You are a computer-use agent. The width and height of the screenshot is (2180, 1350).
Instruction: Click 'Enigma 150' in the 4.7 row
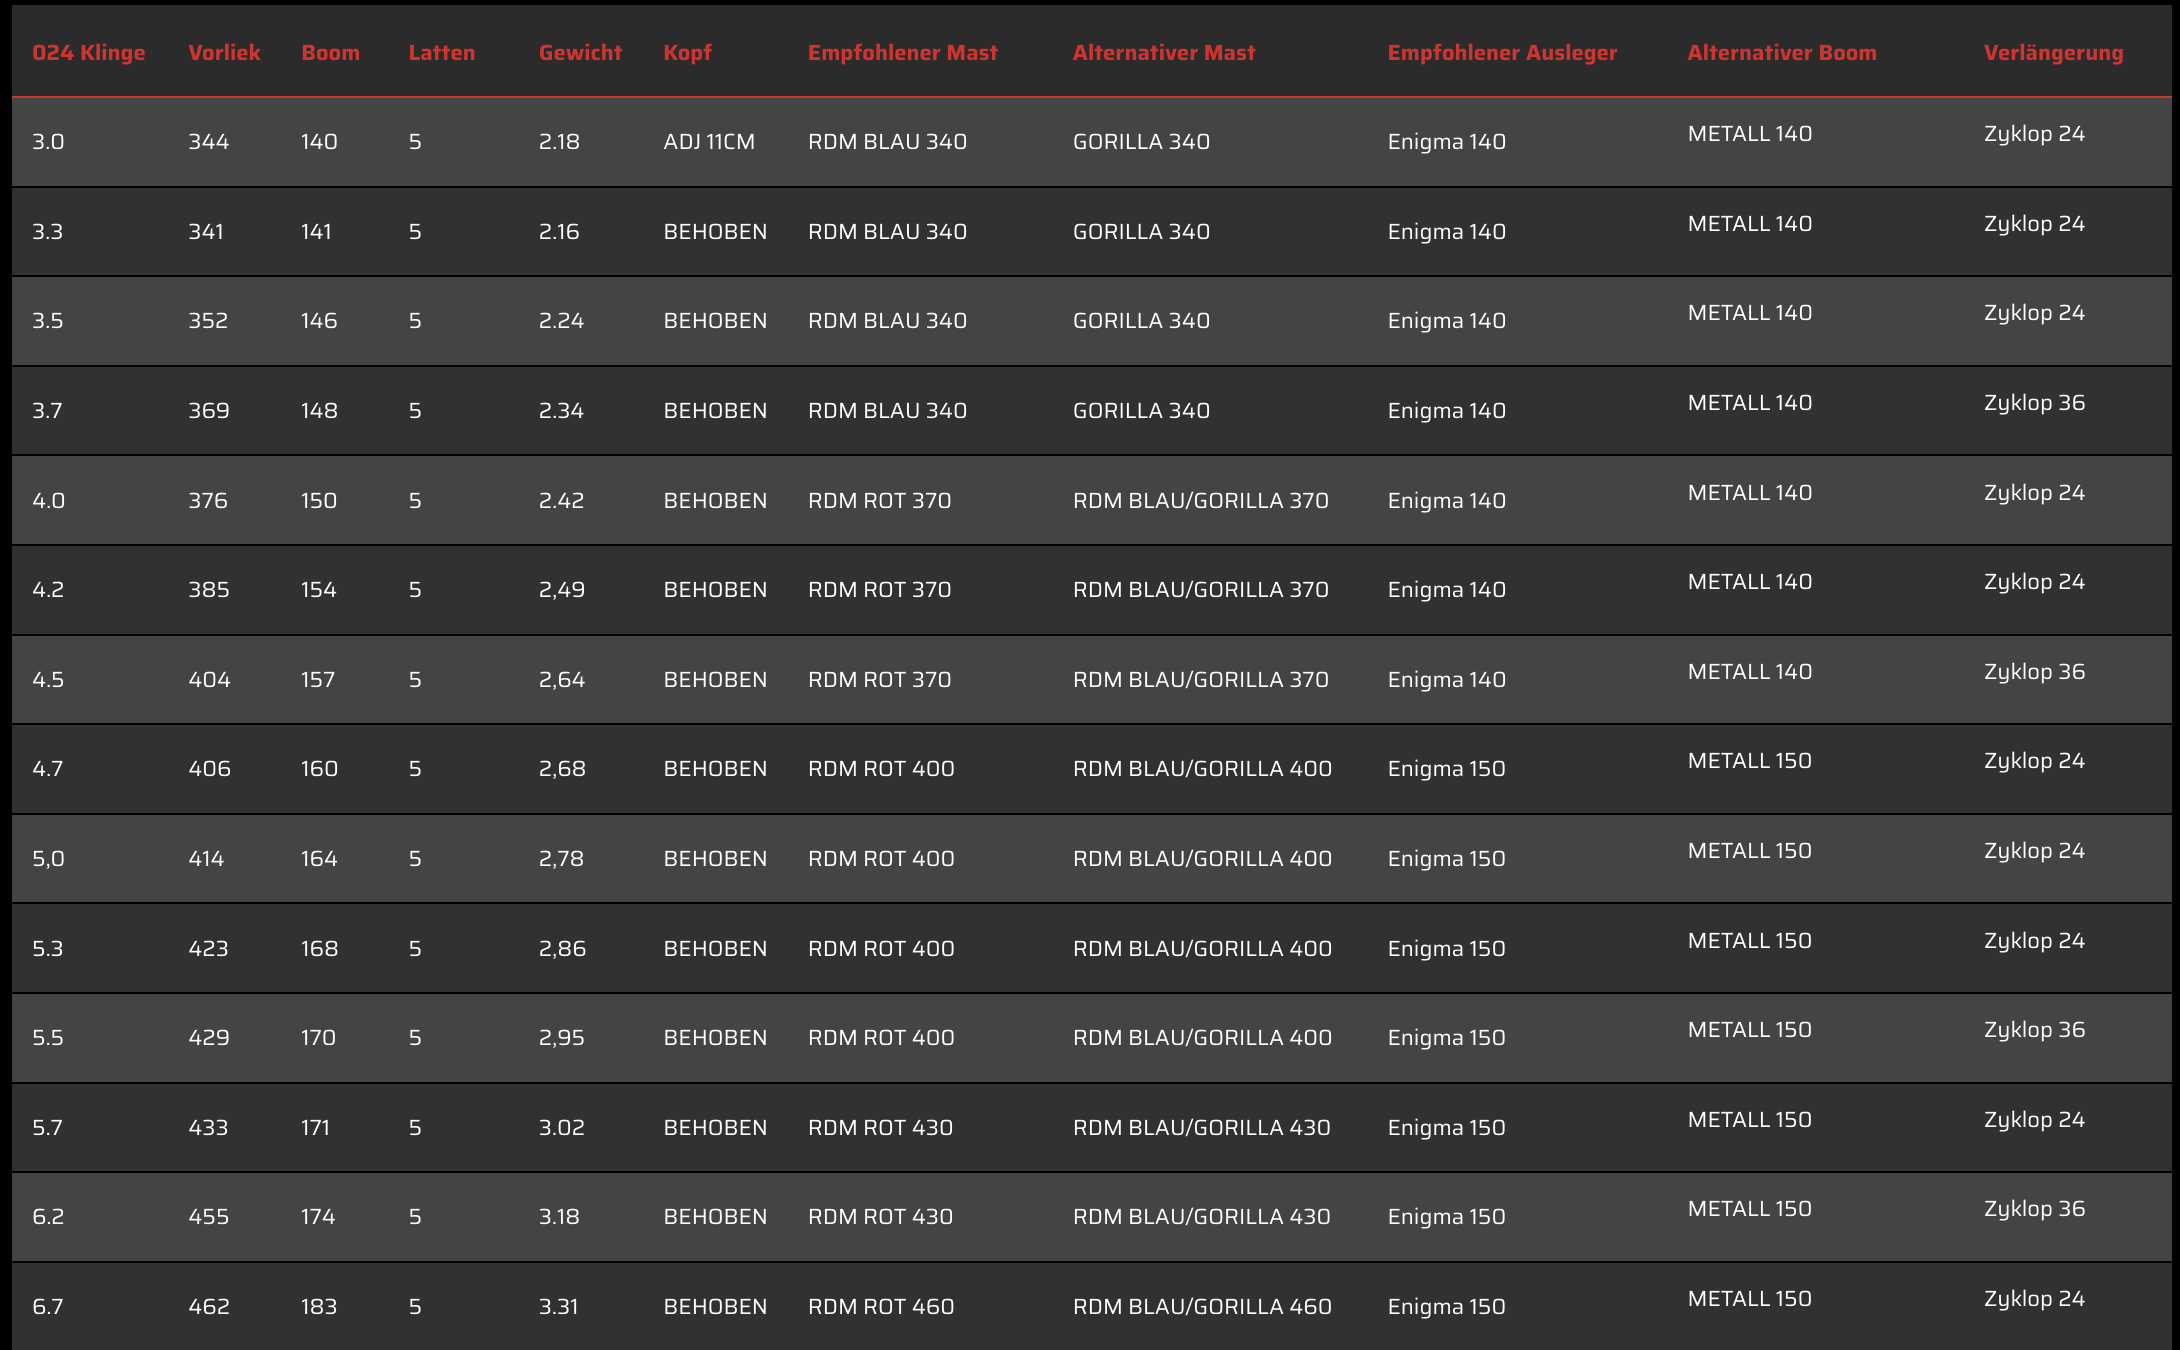click(1446, 769)
